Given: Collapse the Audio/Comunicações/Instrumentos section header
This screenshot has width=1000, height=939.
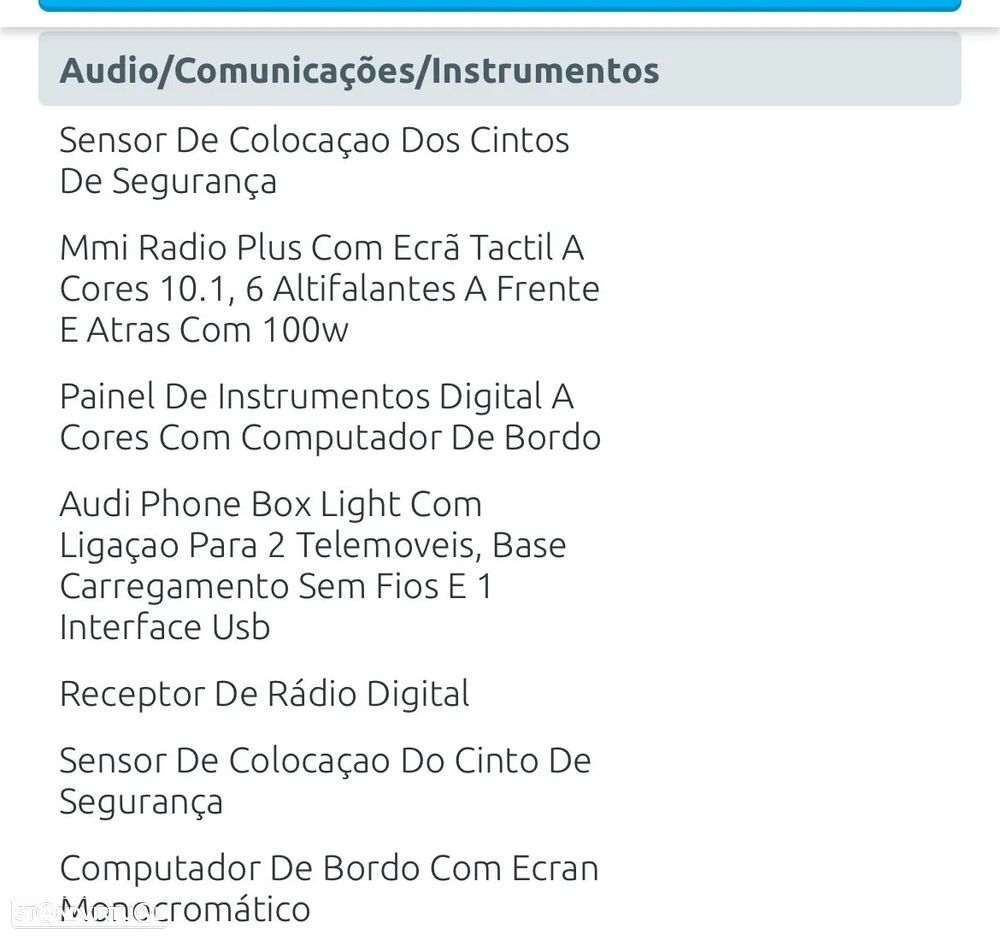Looking at the screenshot, I should pyautogui.click(x=499, y=70).
